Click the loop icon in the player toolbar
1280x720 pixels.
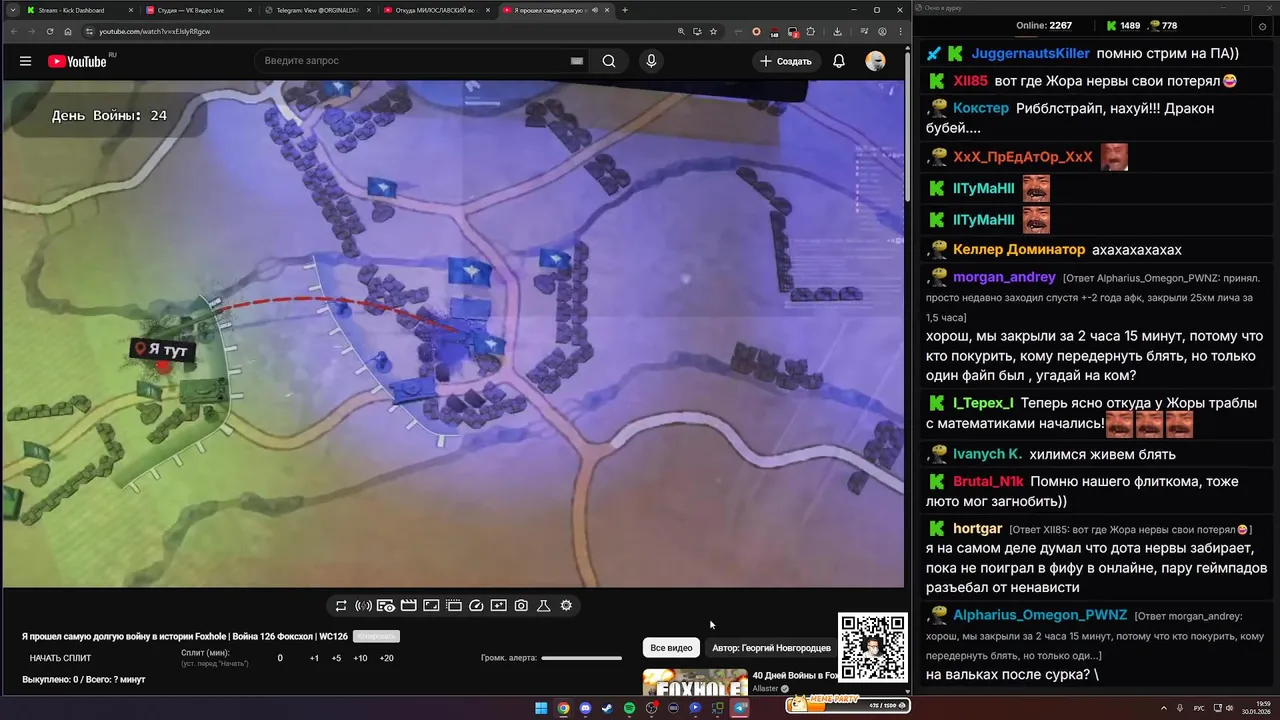(x=341, y=605)
